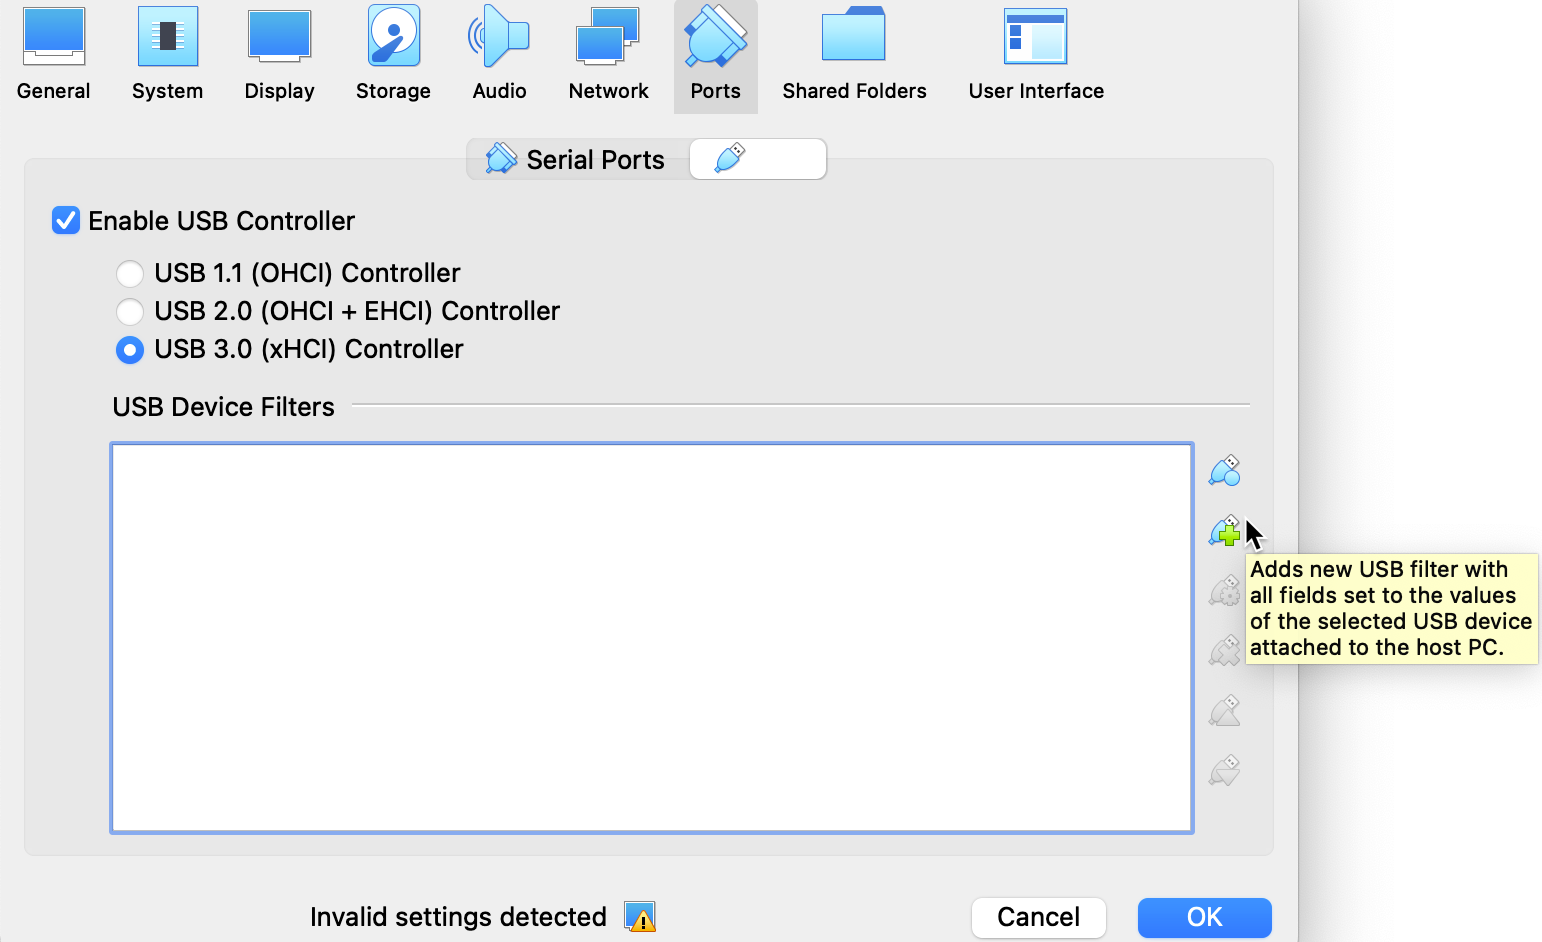The width and height of the screenshot is (1542, 942).
Task: Select USB 2.0 (OHCI + EHCI) Controller
Action: pos(130,311)
